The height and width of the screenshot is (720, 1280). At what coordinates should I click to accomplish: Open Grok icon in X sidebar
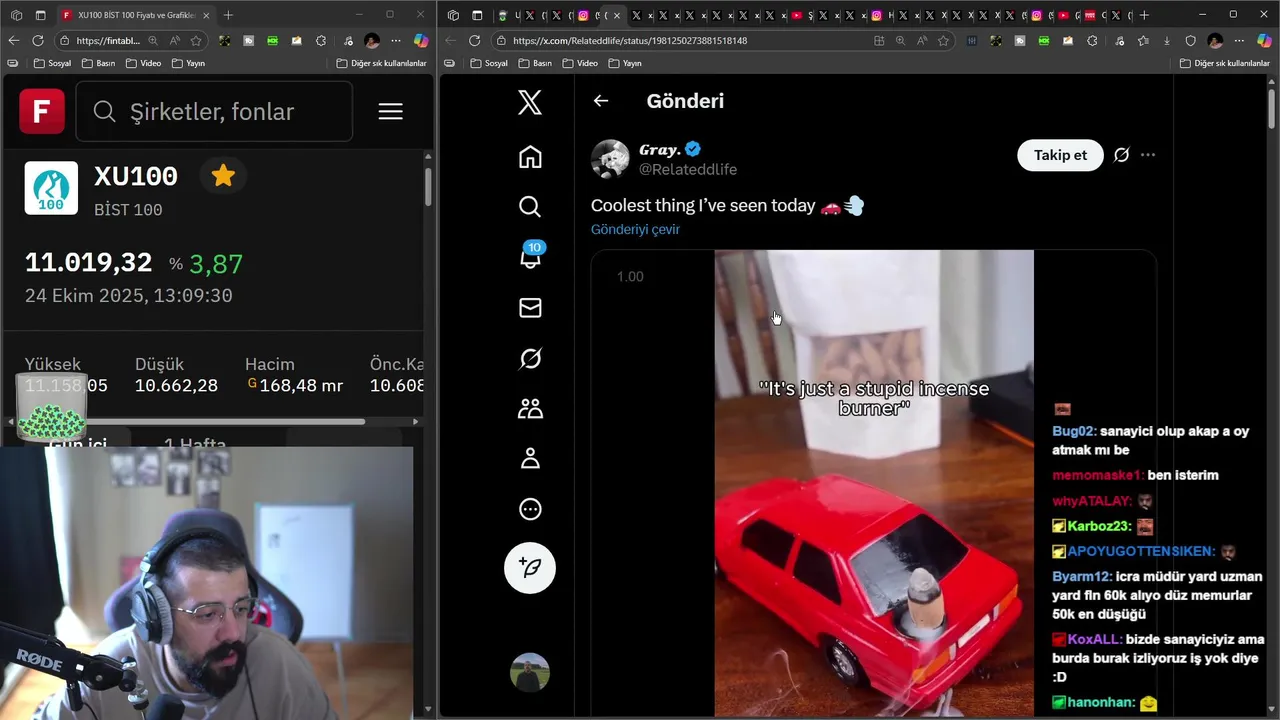tap(530, 358)
